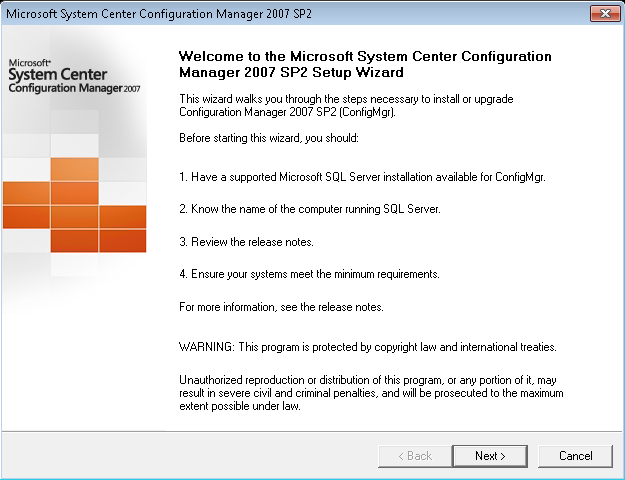Screen dimensions: 625x480
Task: Close the setup wizard window
Action: coord(605,14)
